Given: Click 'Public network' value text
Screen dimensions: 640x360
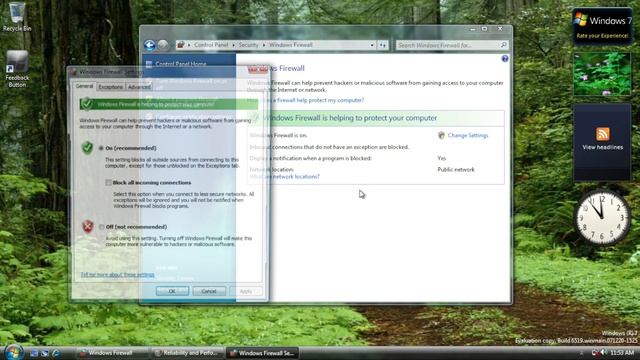Looking at the screenshot, I should (456, 170).
